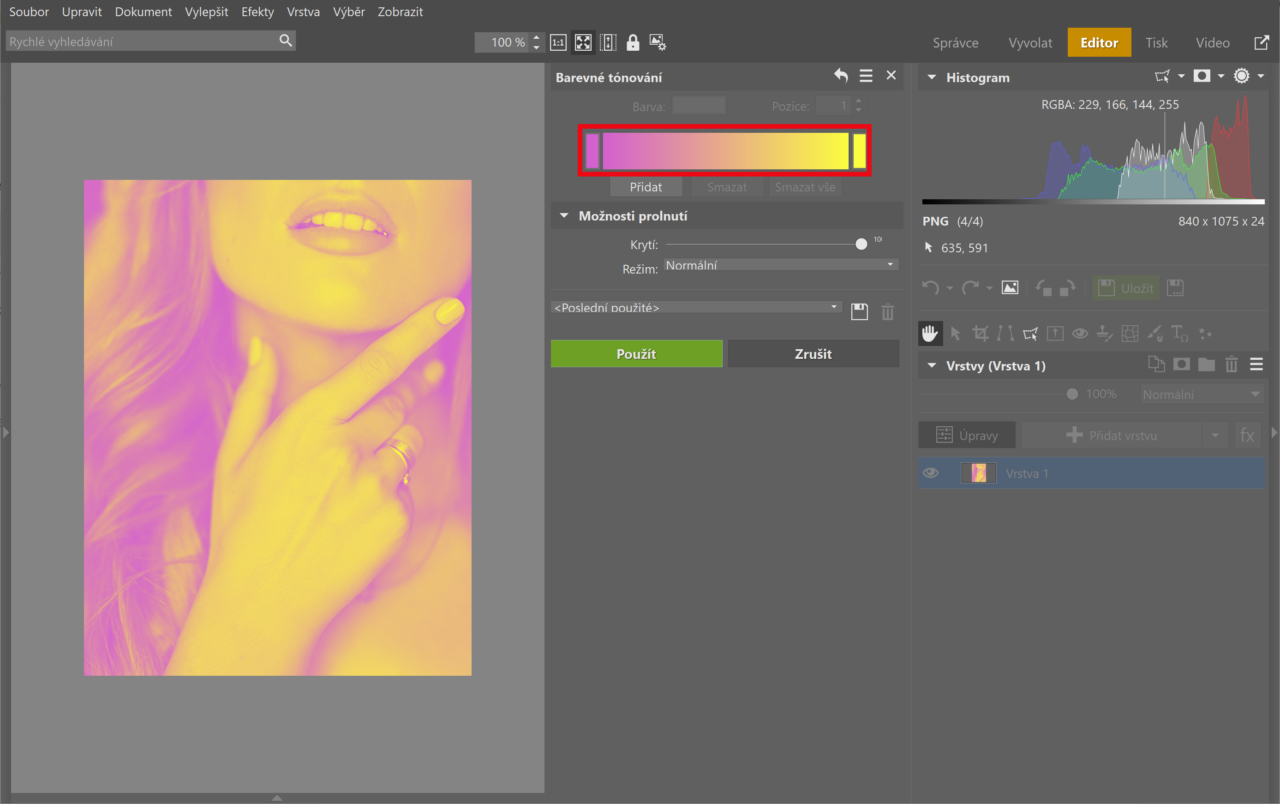Click the Zrušit button
1280x804 pixels.
click(813, 353)
